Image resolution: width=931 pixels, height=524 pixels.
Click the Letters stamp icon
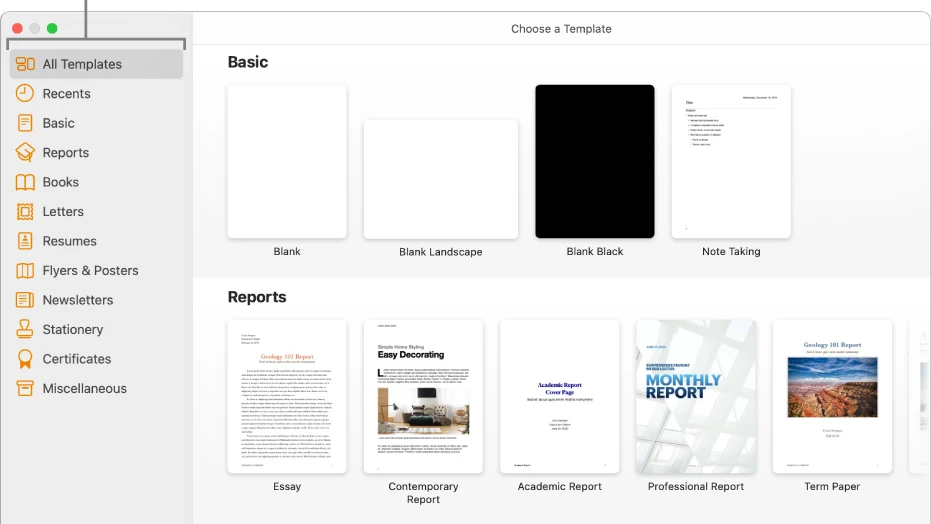(x=25, y=211)
